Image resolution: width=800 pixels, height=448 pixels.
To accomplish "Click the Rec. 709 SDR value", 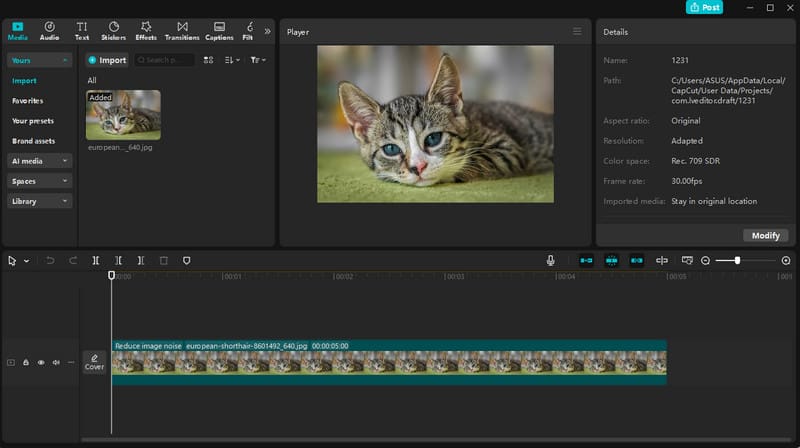I will pyautogui.click(x=695, y=161).
